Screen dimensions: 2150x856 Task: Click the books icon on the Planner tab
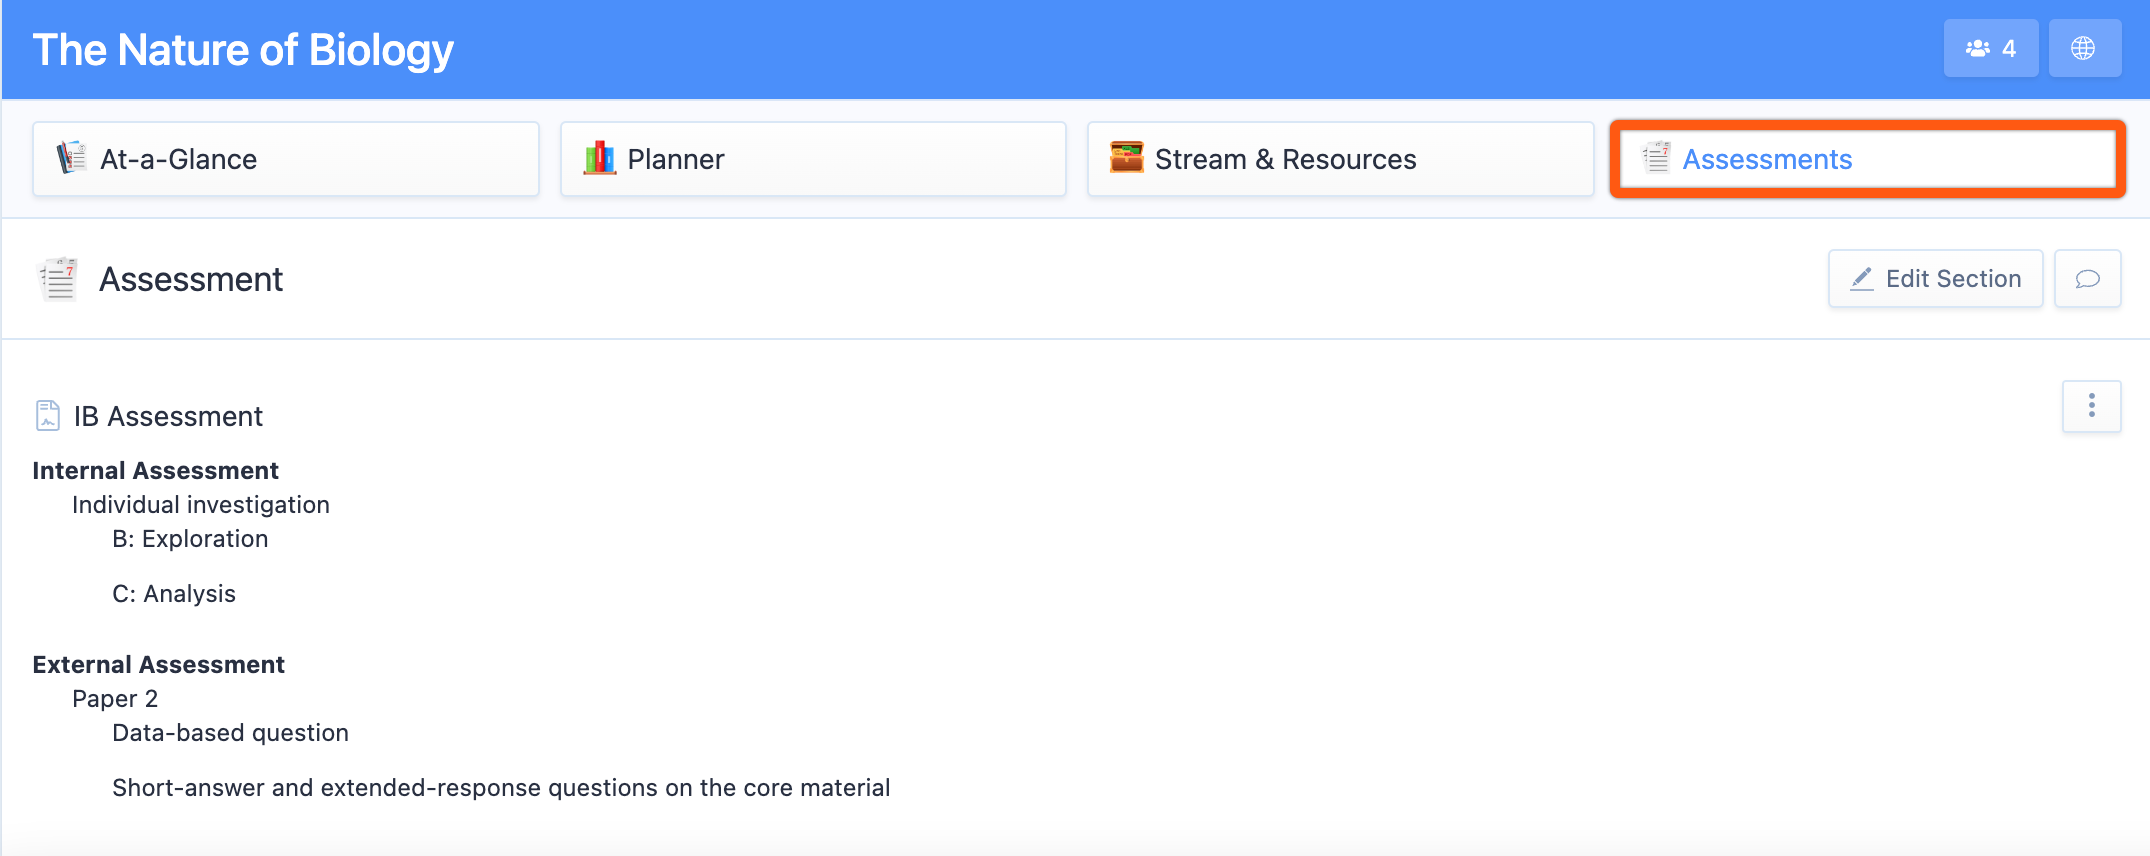599,158
